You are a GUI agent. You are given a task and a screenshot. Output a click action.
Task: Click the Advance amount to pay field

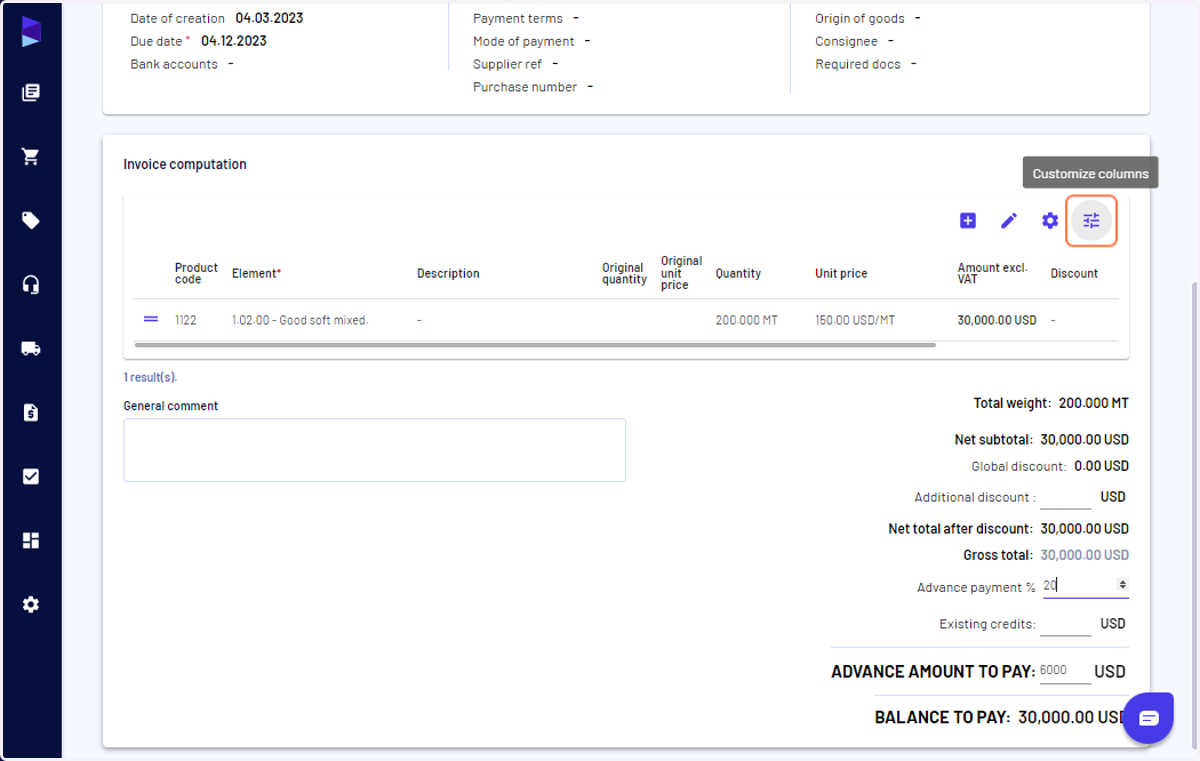click(x=1066, y=671)
